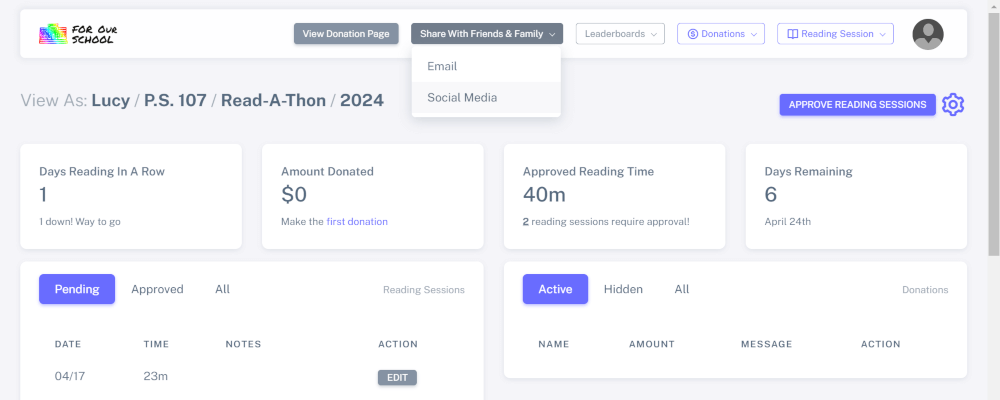
Task: Edit the 04/17 reading session
Action: 397,377
